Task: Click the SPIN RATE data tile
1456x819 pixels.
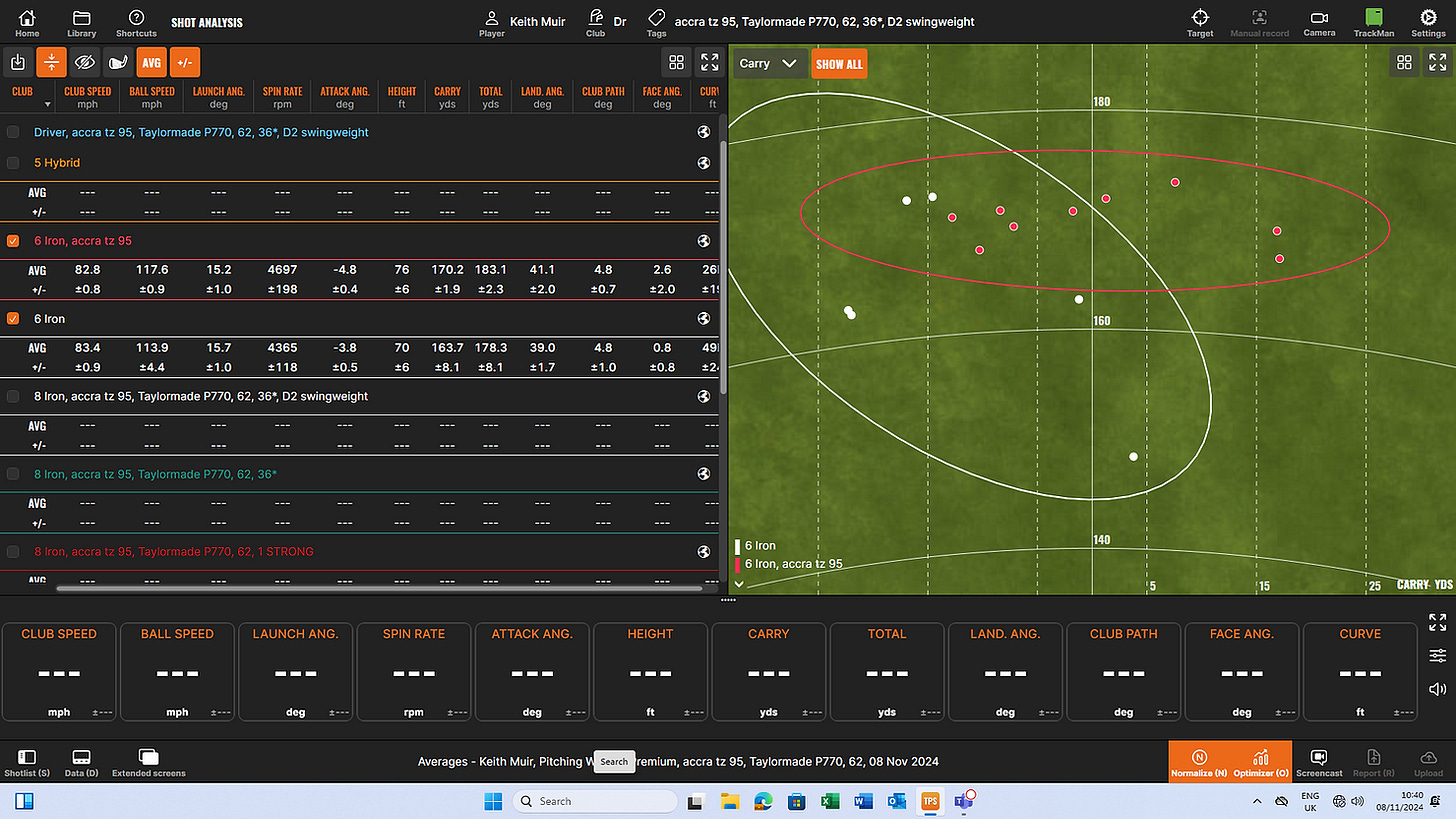Action: pos(414,672)
